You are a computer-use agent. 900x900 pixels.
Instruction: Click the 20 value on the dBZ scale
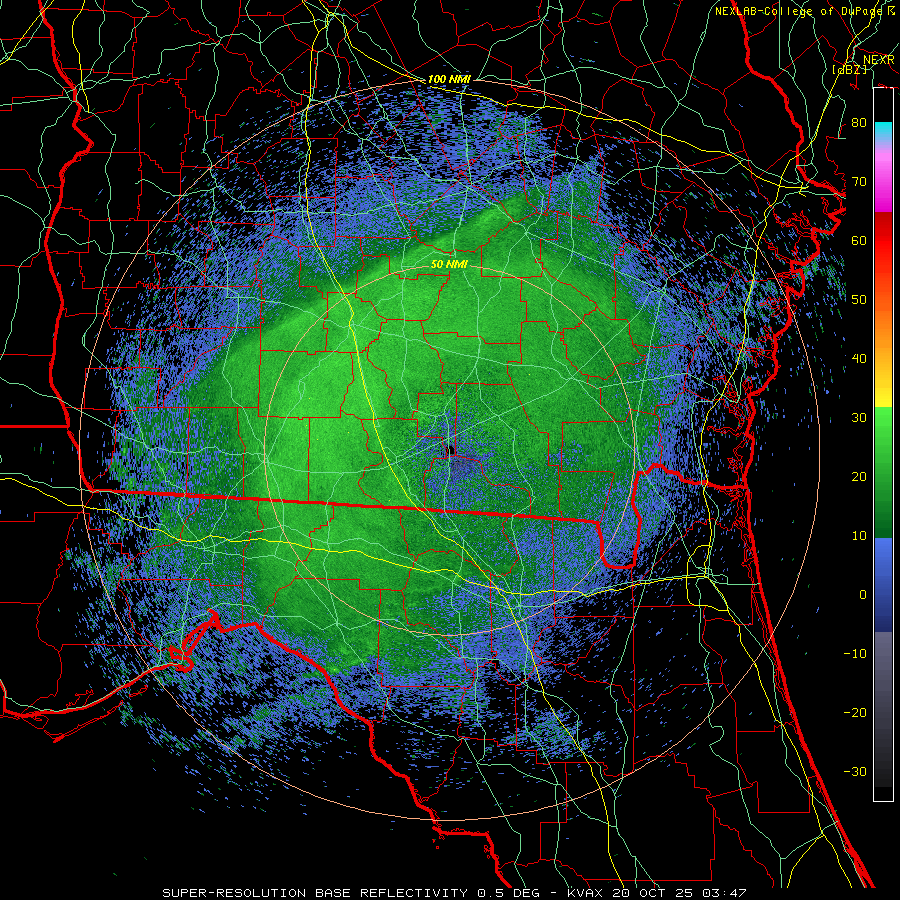click(859, 477)
